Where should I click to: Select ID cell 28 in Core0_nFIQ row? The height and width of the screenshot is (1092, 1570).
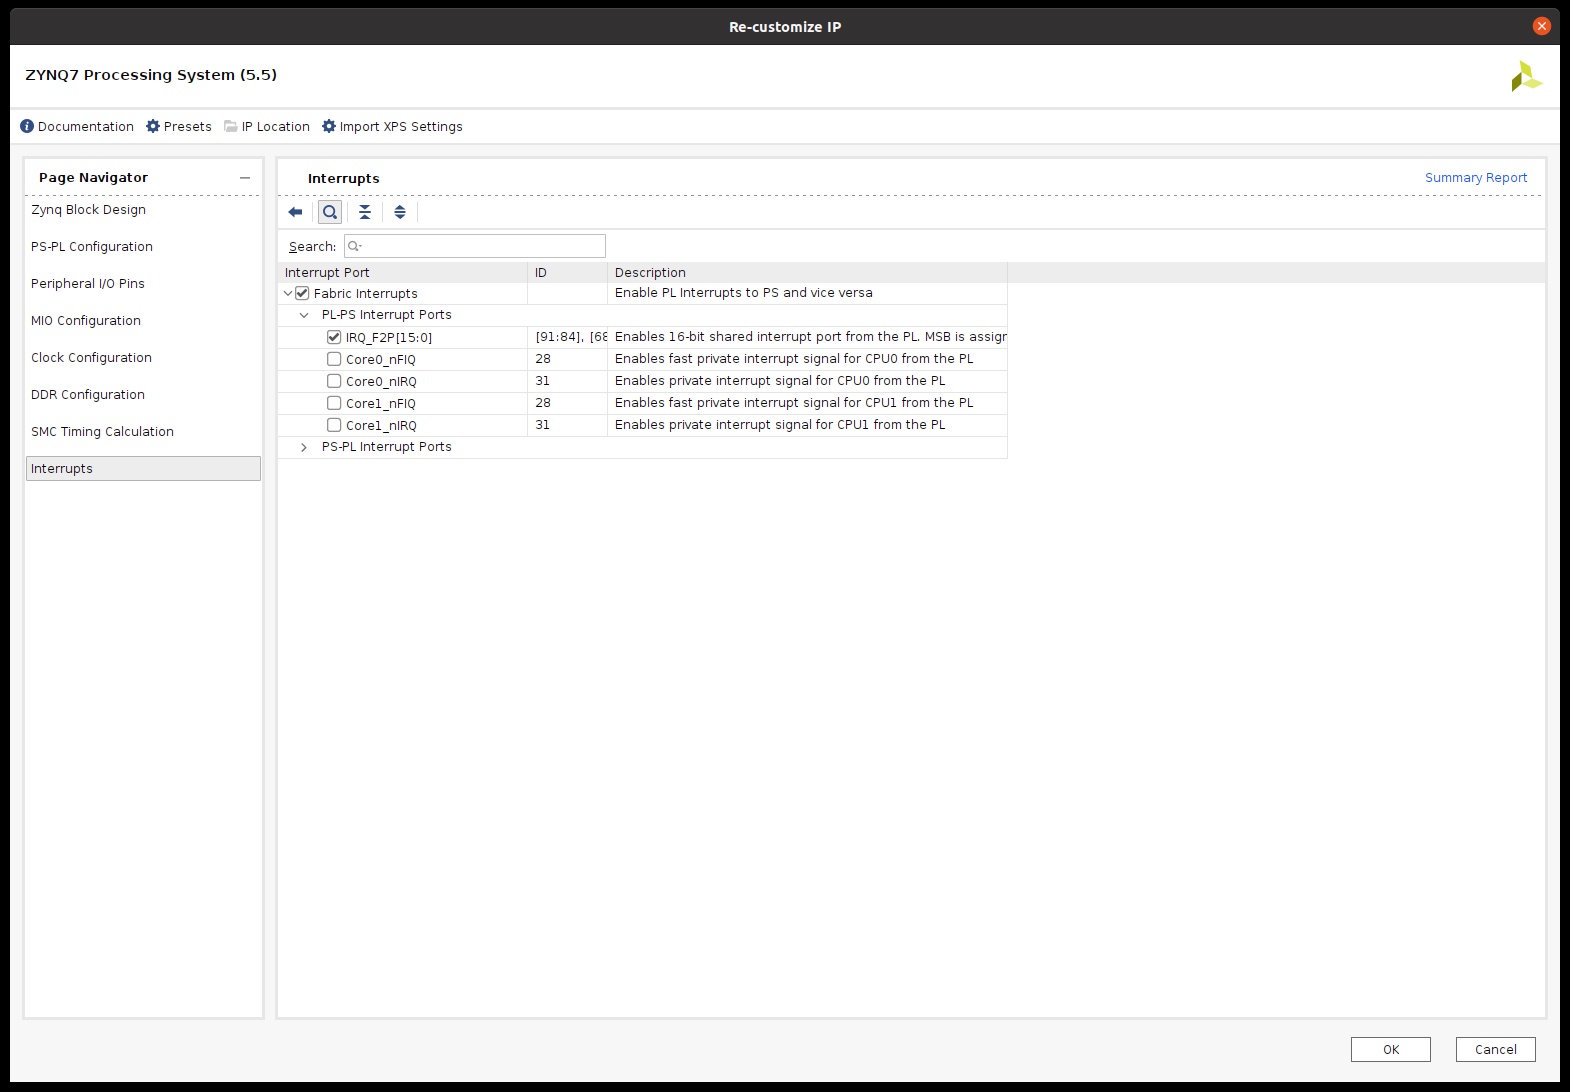click(x=567, y=359)
